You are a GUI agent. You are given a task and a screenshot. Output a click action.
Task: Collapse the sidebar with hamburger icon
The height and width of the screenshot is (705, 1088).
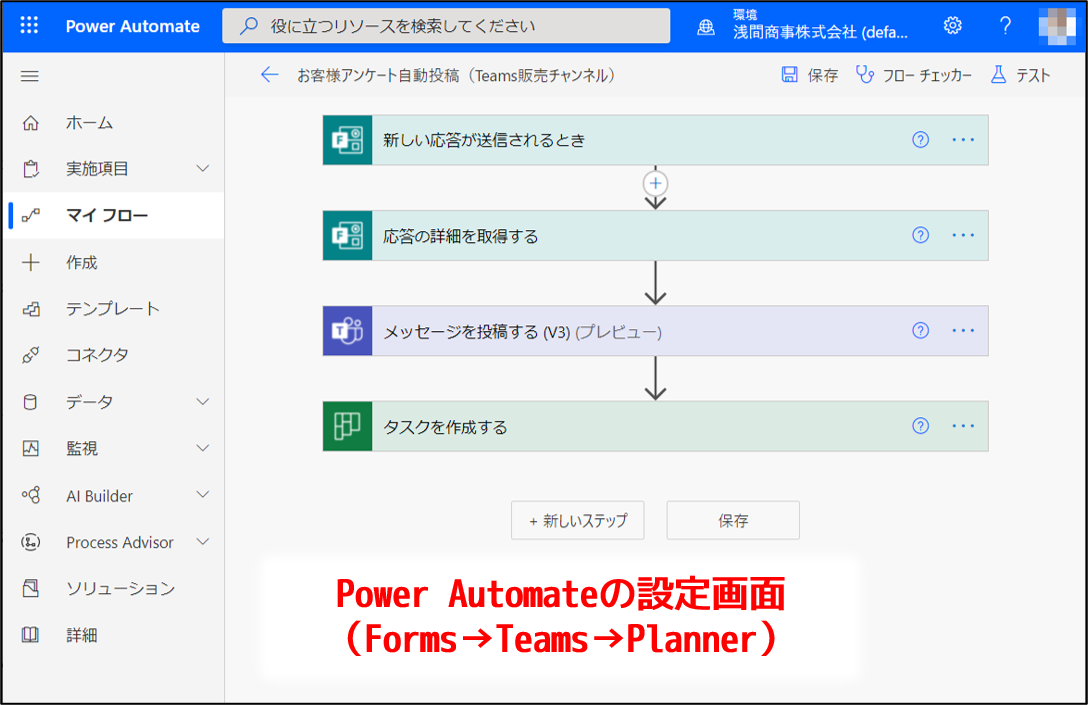coord(29,76)
